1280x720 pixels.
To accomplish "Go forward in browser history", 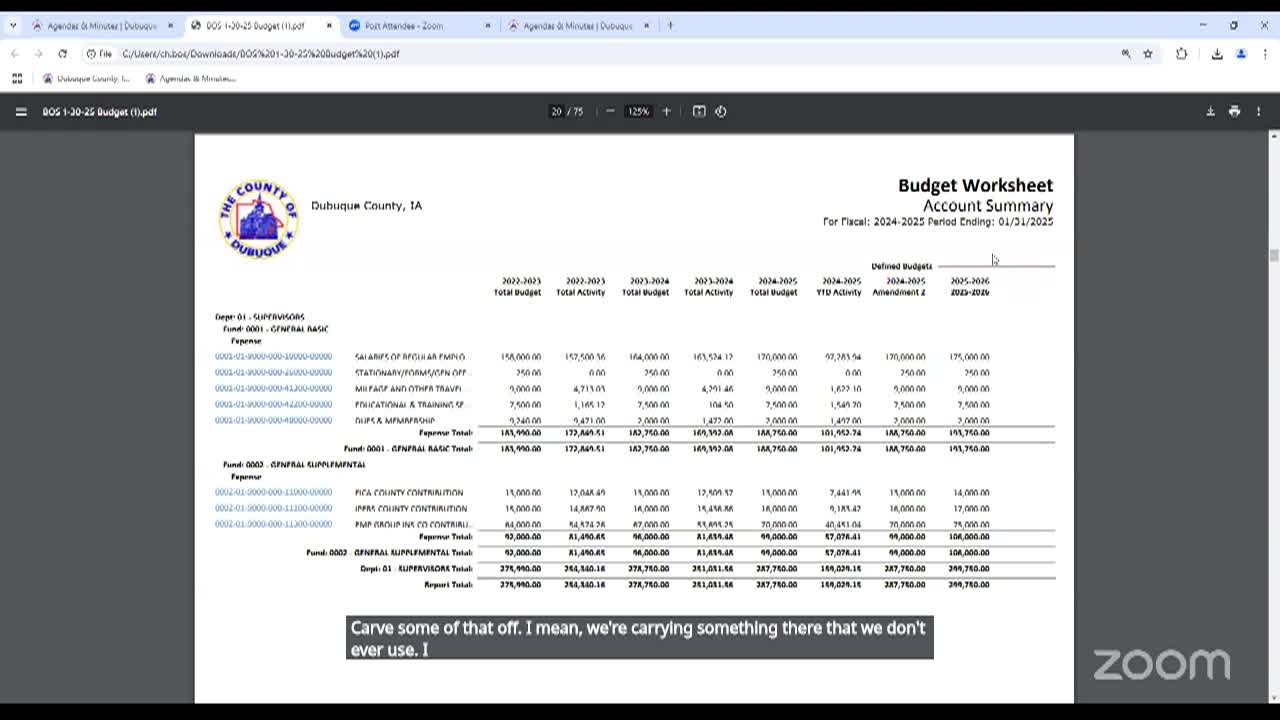I will (38, 54).
